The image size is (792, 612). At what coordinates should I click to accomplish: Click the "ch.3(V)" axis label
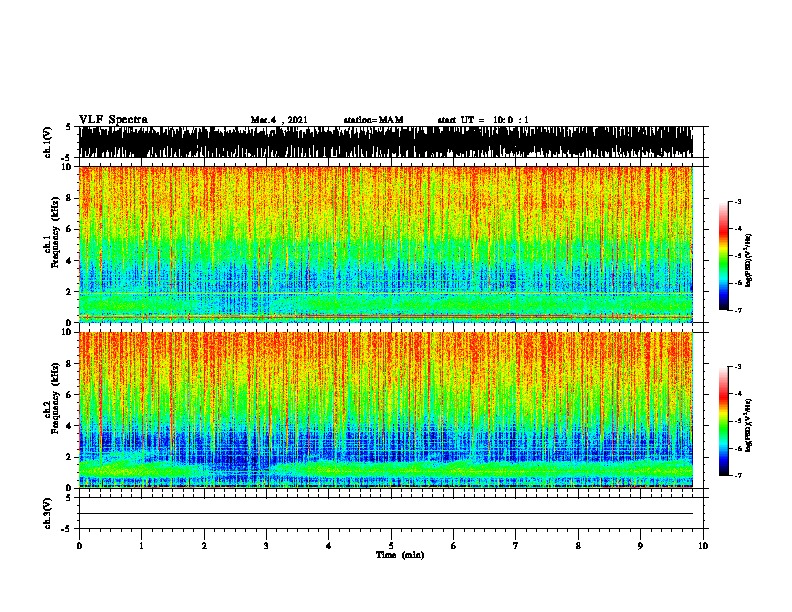[x=47, y=513]
